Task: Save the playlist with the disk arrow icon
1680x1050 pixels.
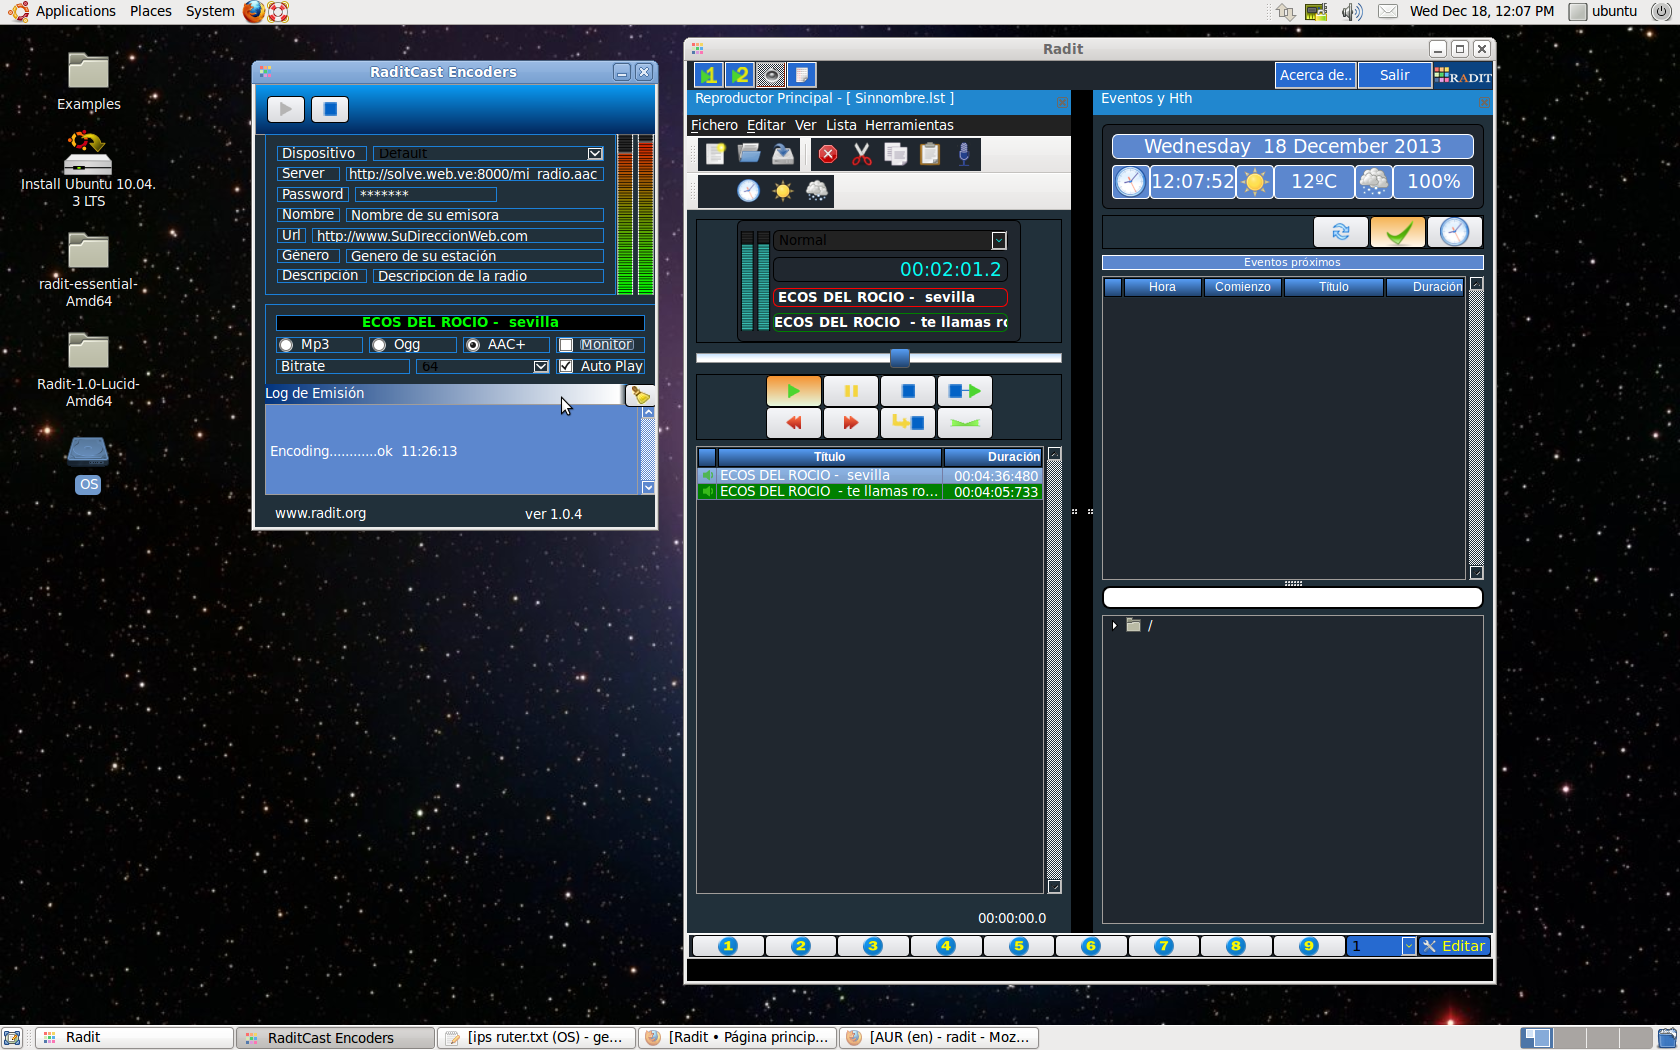Action: [x=783, y=154]
